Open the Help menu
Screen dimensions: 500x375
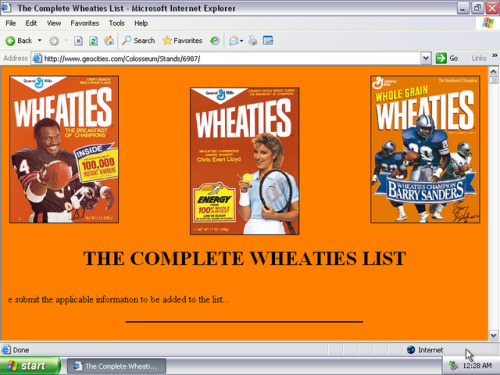point(141,23)
